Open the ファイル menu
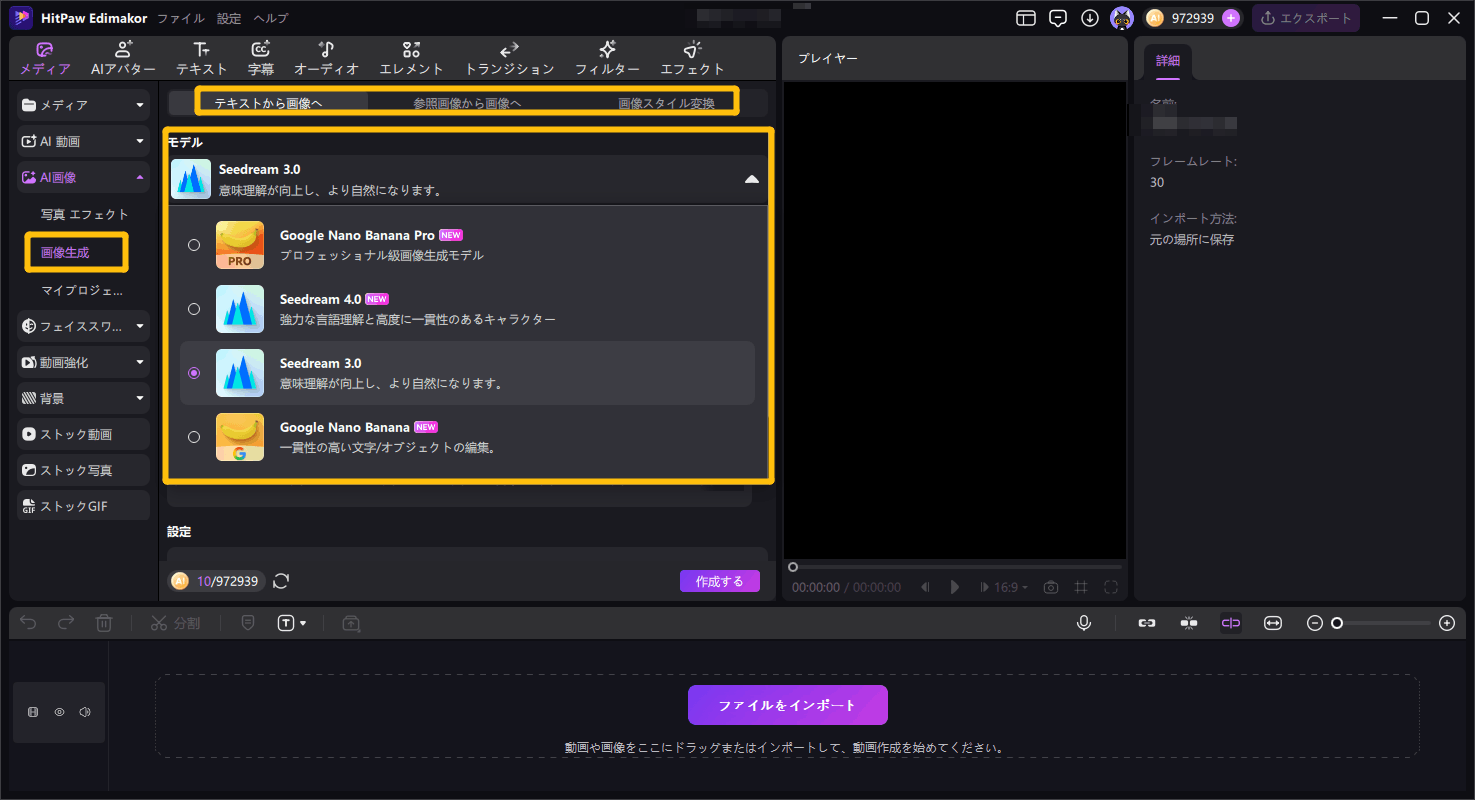Viewport: 1475px width, 800px height. point(180,18)
